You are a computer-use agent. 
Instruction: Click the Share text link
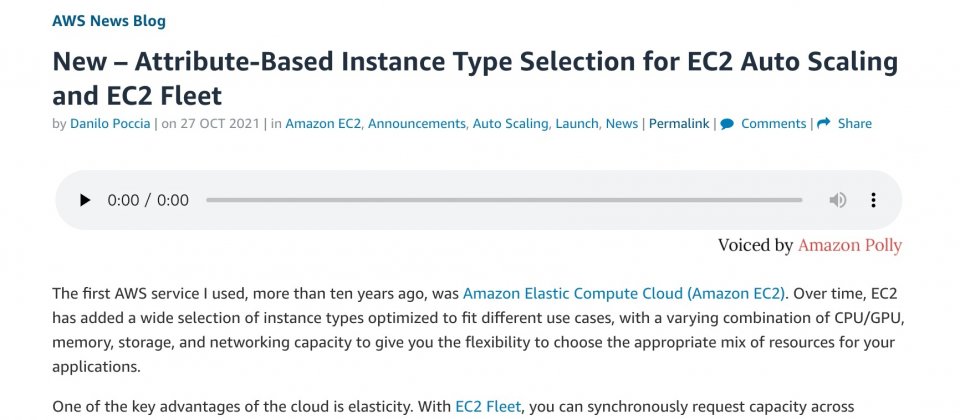click(855, 124)
